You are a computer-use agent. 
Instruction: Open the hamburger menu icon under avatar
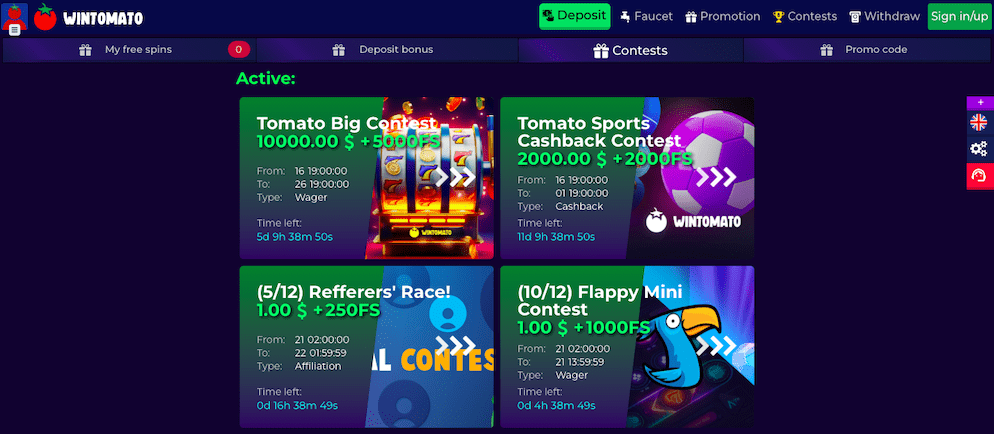point(15,29)
